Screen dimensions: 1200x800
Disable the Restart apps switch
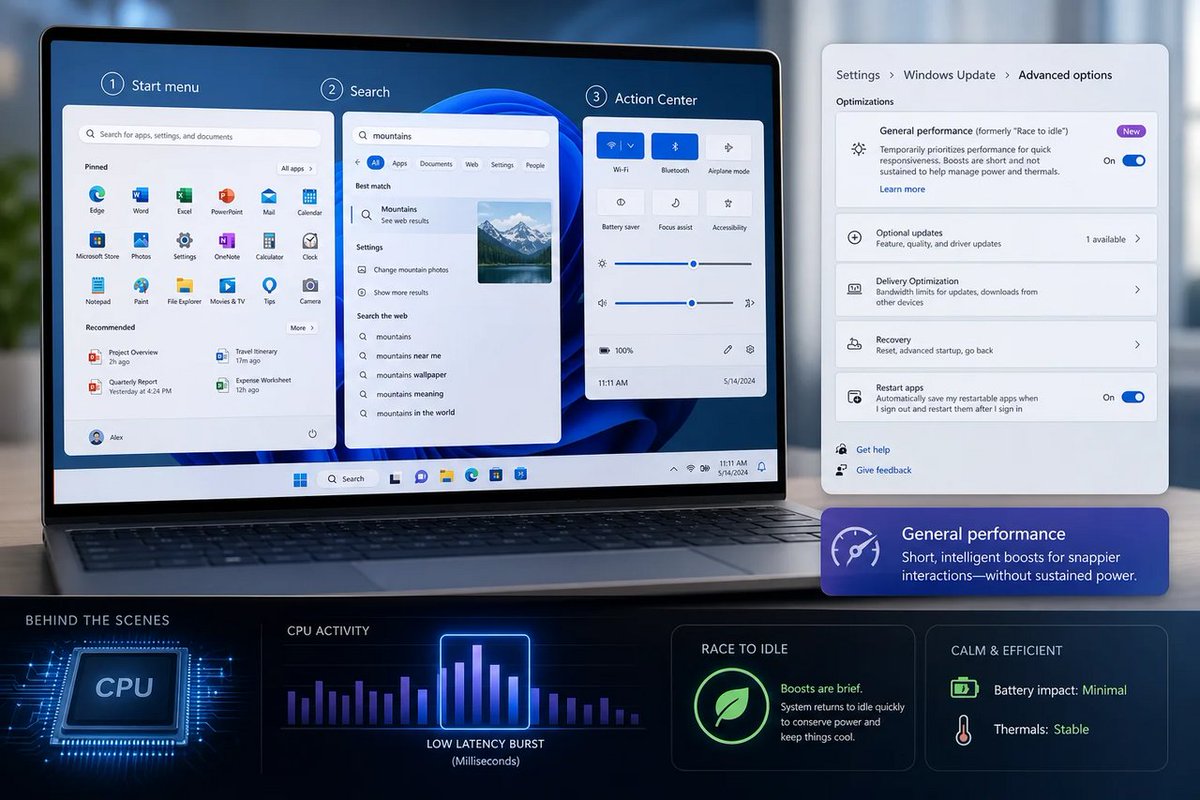pyautogui.click(x=1133, y=397)
